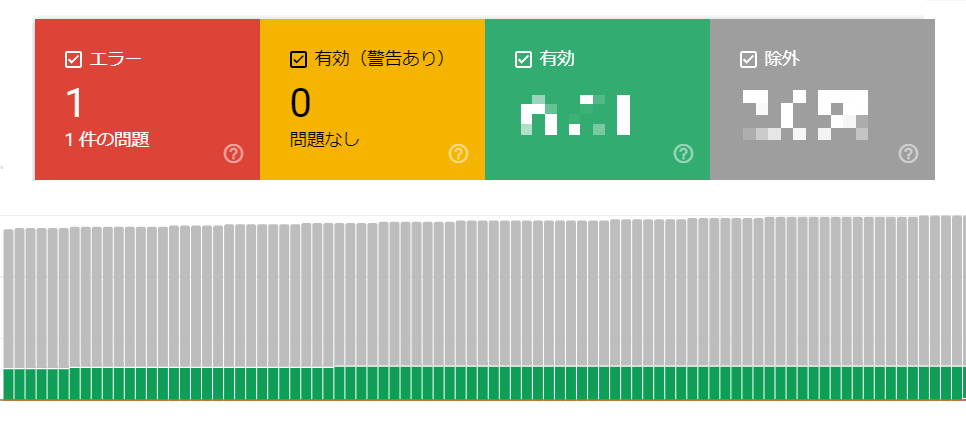Image resolution: width=966 pixels, height=436 pixels.
Task: Click the 除外 label on the gray card
Action: (x=782, y=60)
